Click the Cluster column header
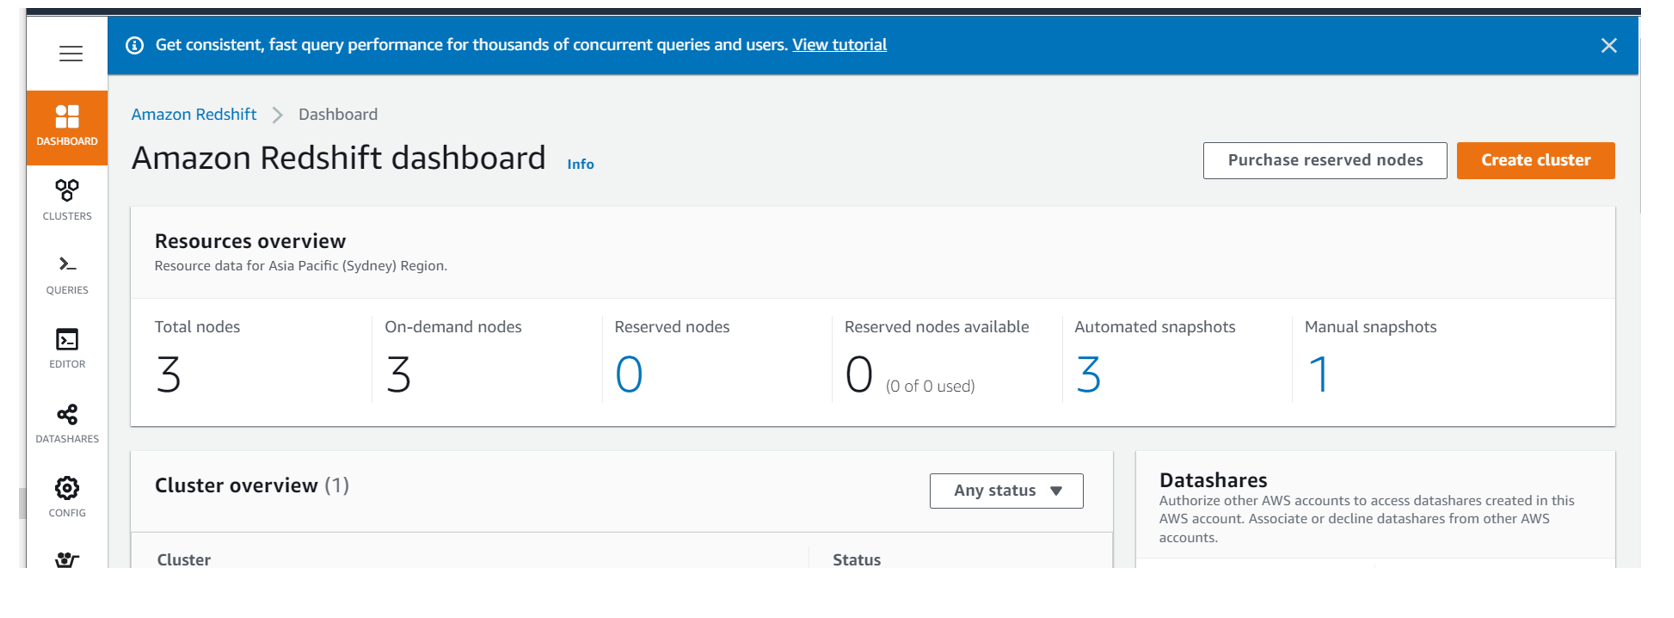 184,560
